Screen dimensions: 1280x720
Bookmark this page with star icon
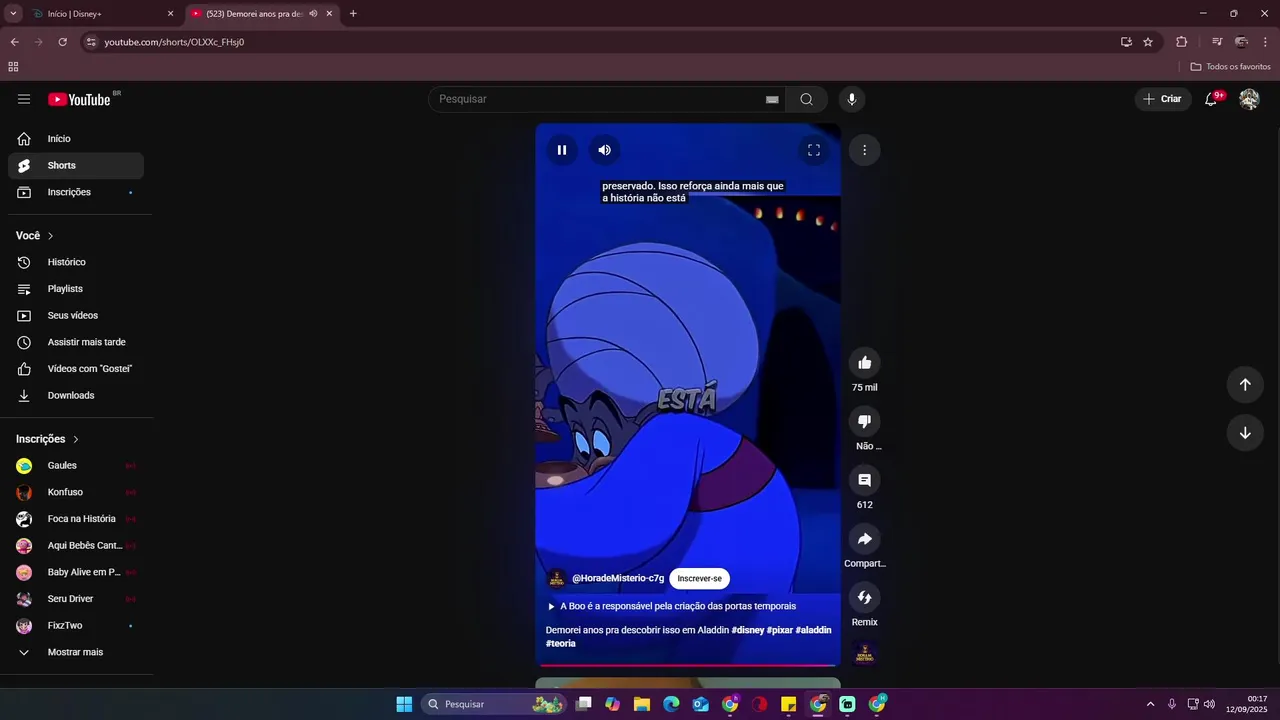1148,42
